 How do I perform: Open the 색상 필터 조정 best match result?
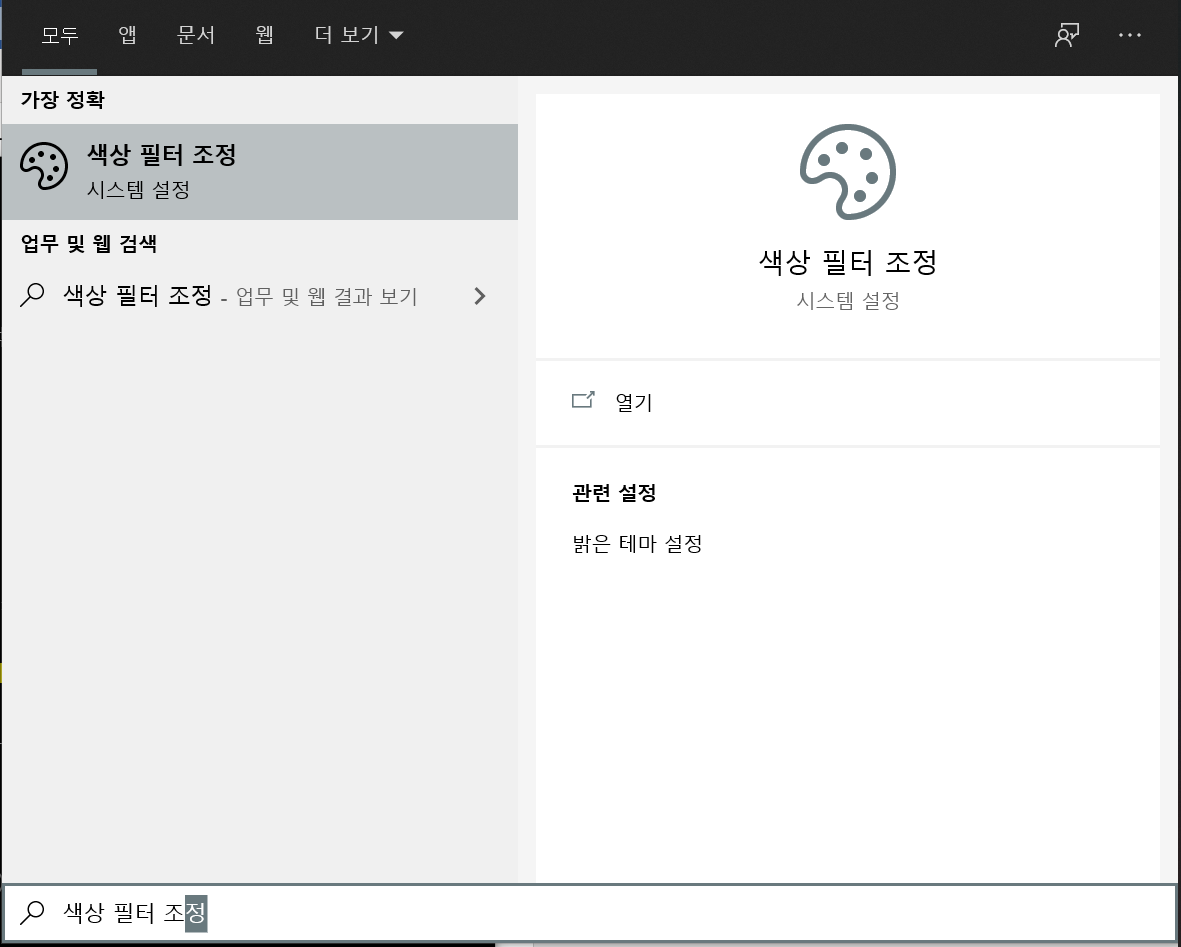click(260, 172)
